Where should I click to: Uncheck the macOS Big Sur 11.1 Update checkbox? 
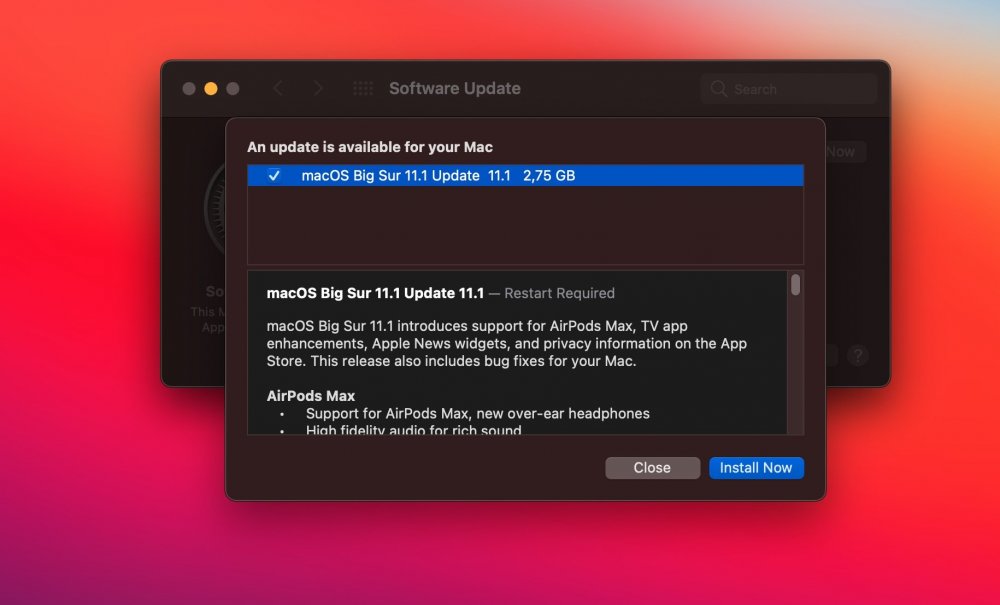[274, 175]
